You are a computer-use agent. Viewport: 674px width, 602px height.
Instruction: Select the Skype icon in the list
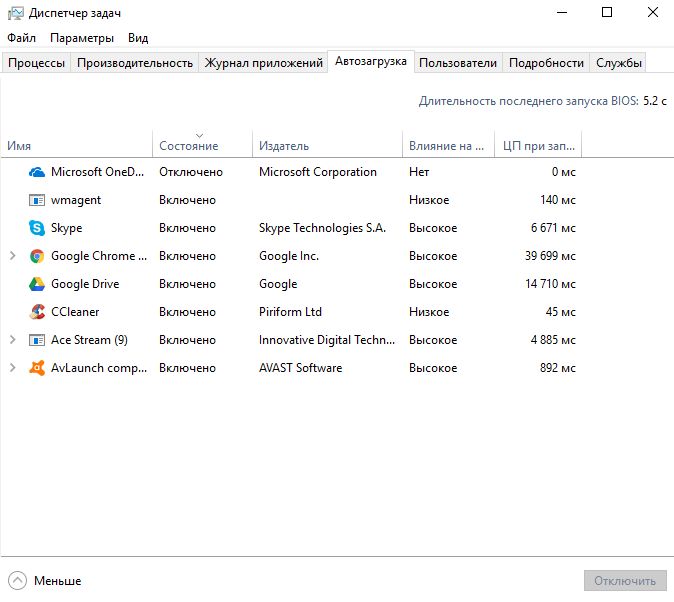click(37, 228)
